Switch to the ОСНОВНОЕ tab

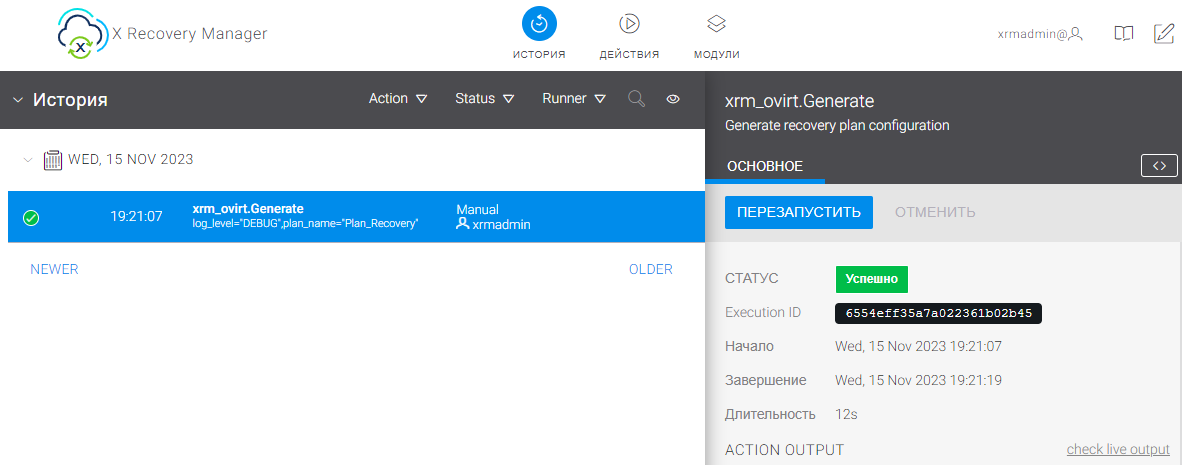pos(765,166)
